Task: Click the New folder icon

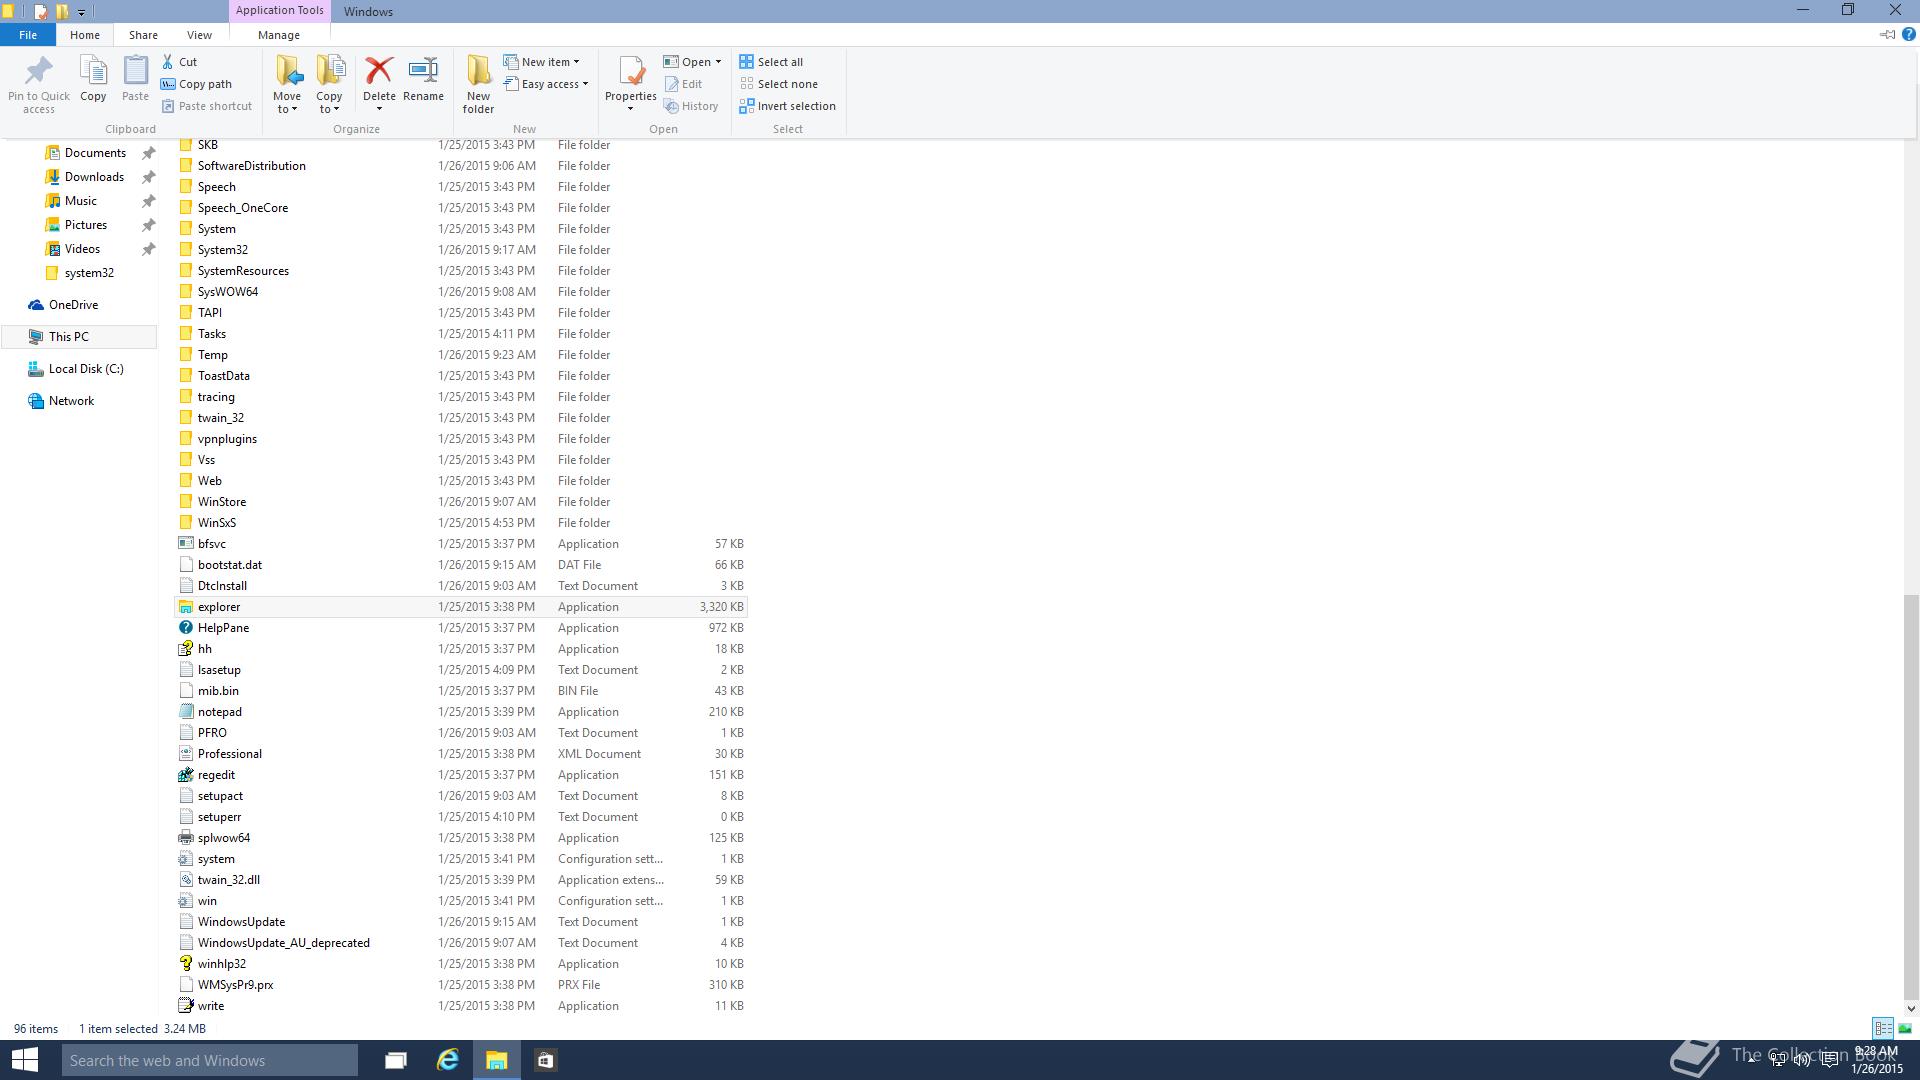Action: click(x=478, y=70)
